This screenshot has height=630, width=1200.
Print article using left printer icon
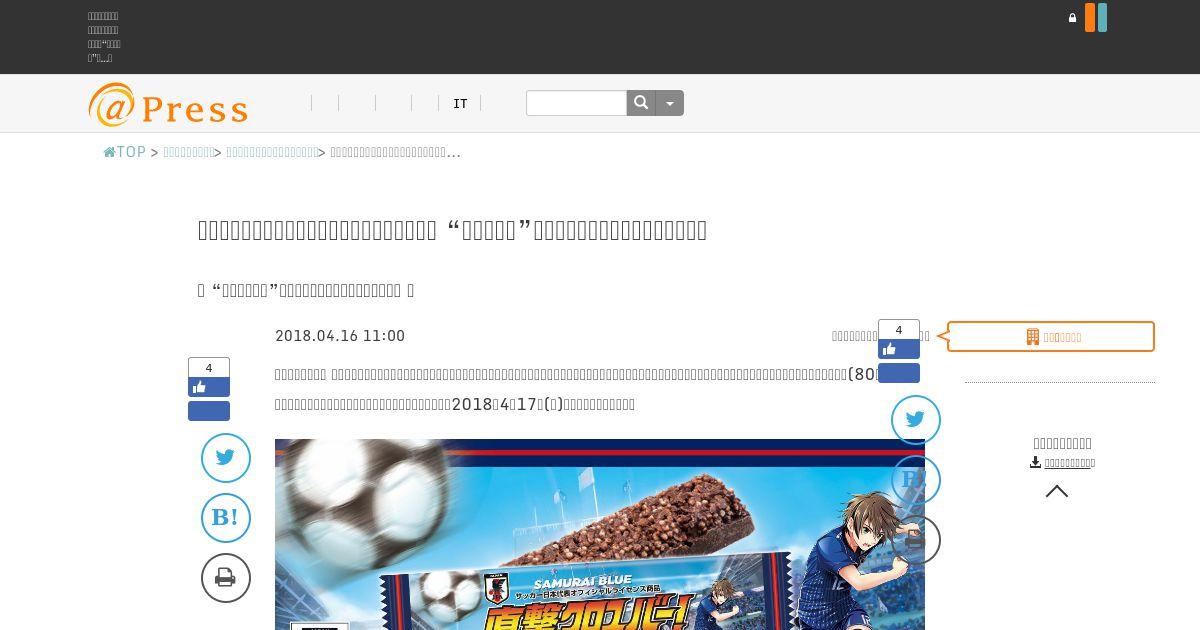tap(226, 578)
